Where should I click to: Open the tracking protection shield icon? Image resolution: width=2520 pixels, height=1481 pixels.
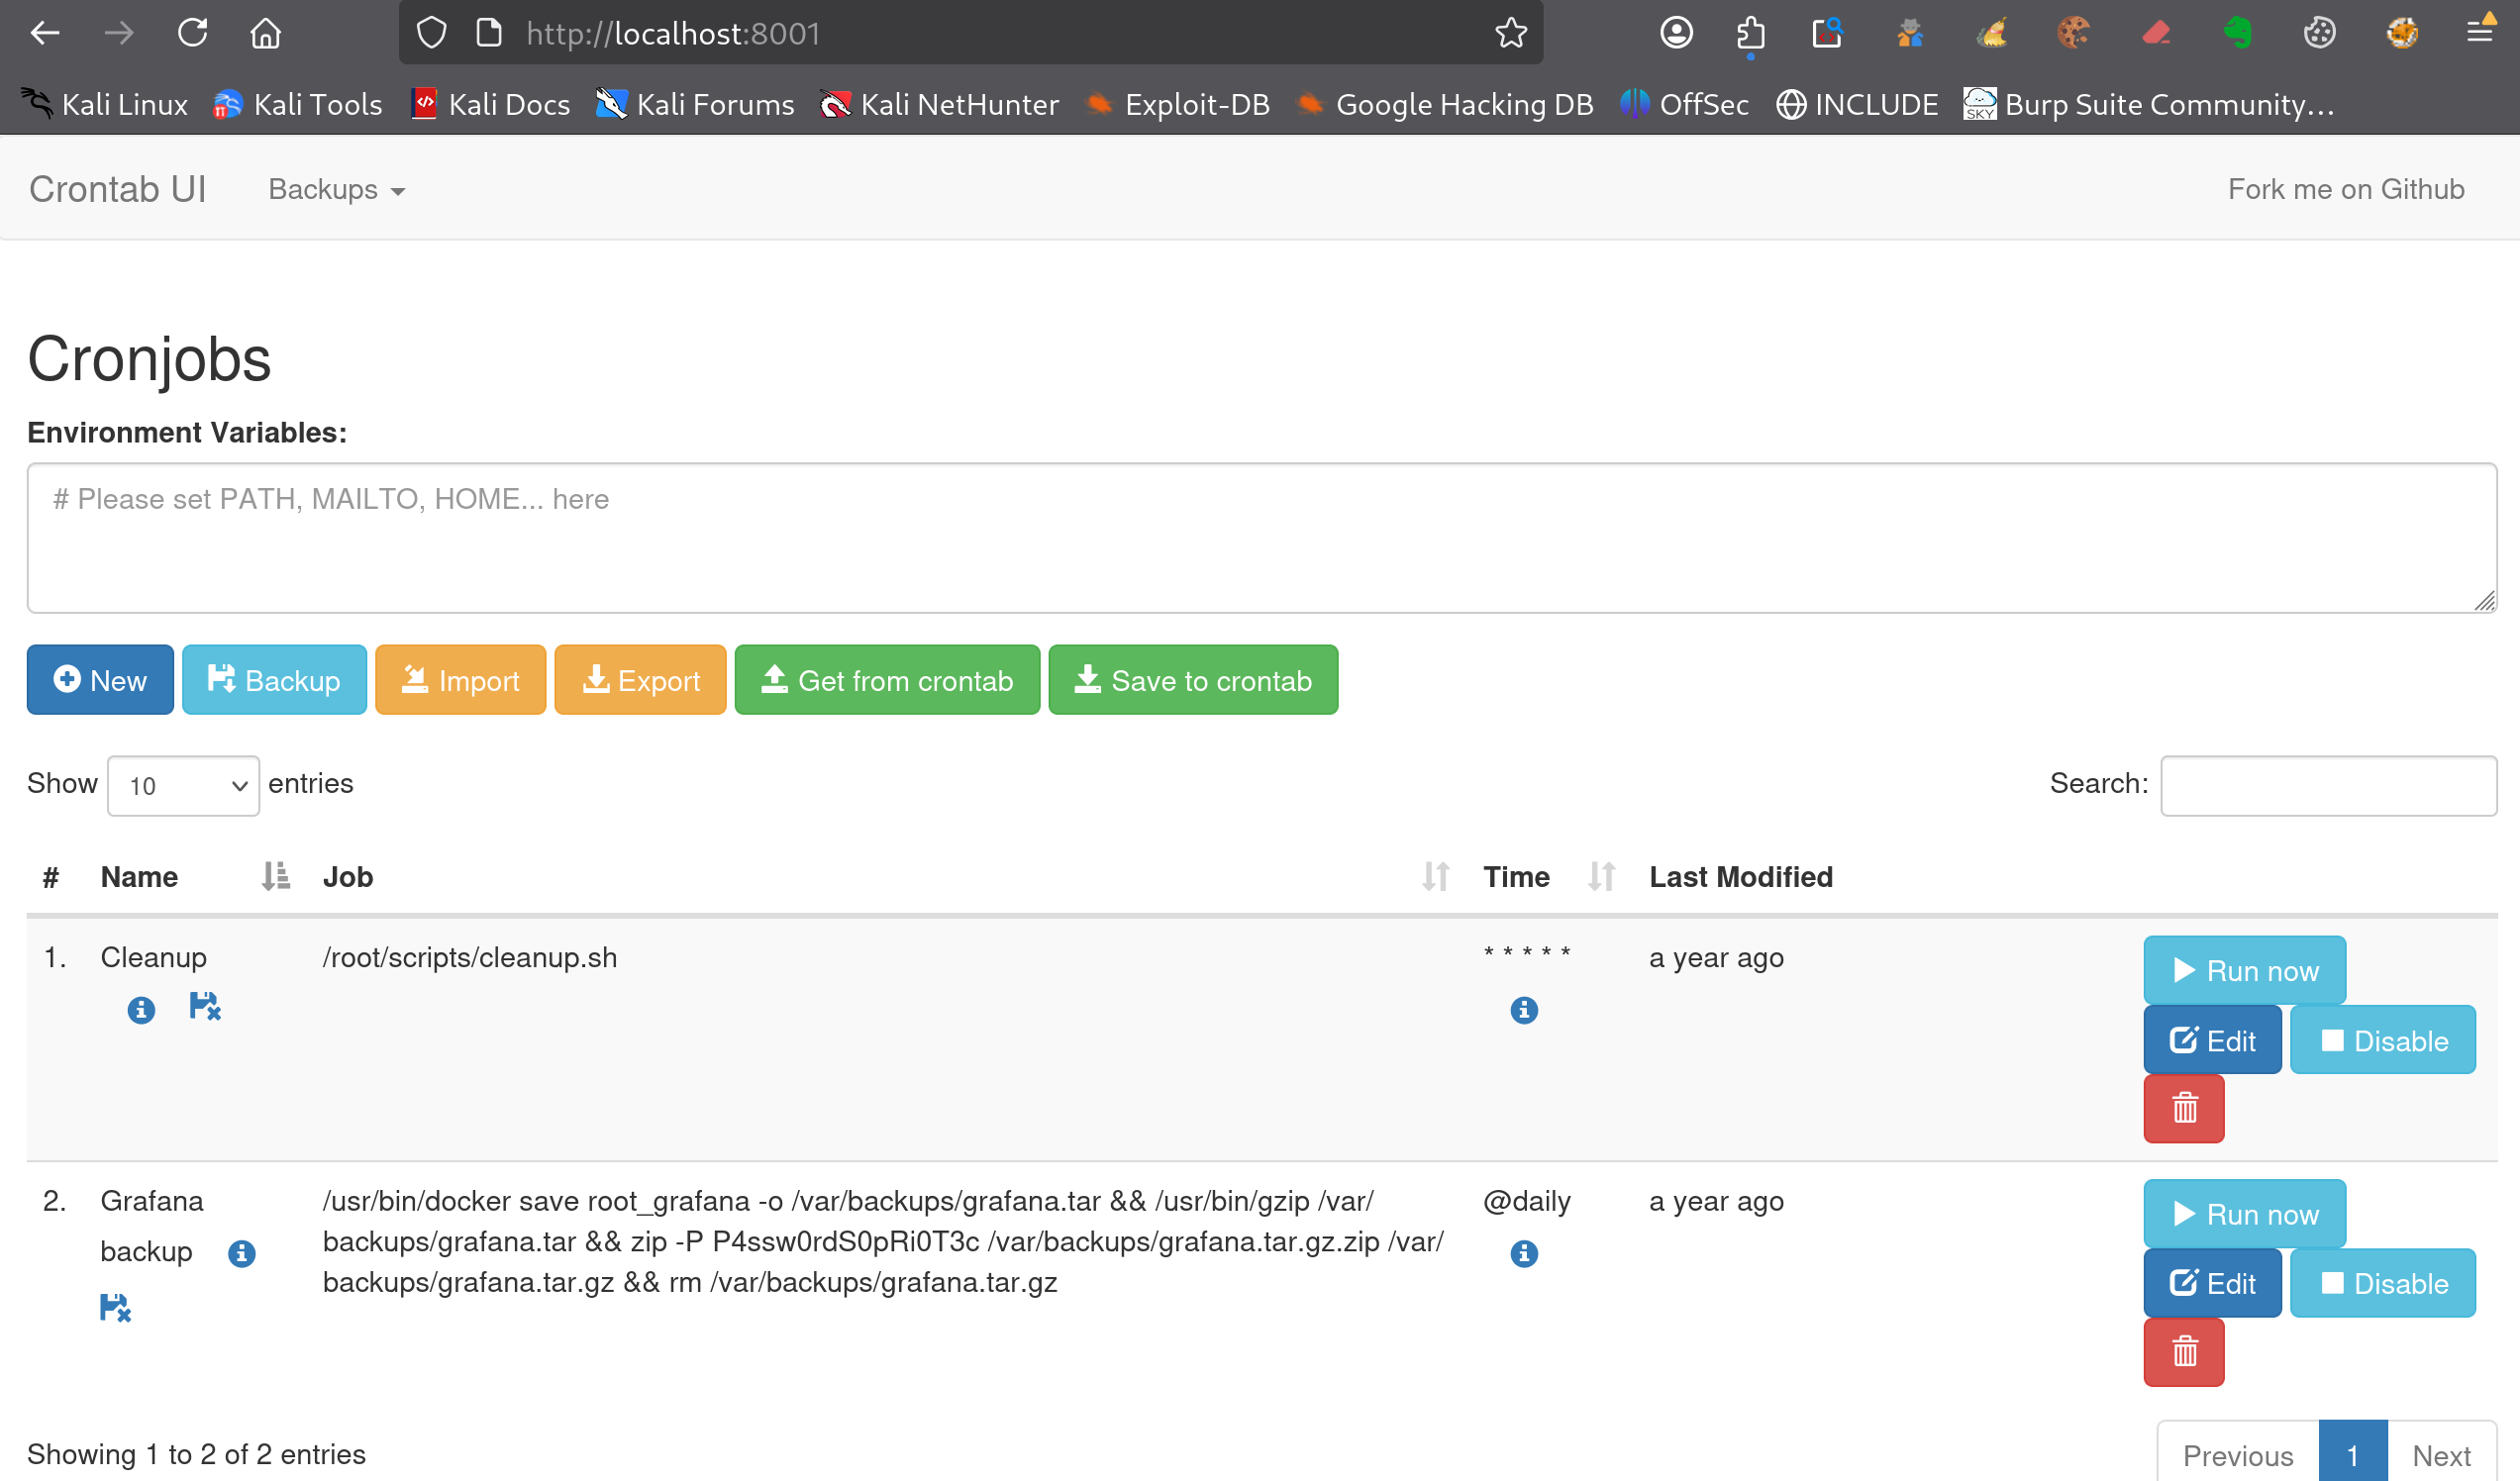tap(431, 33)
